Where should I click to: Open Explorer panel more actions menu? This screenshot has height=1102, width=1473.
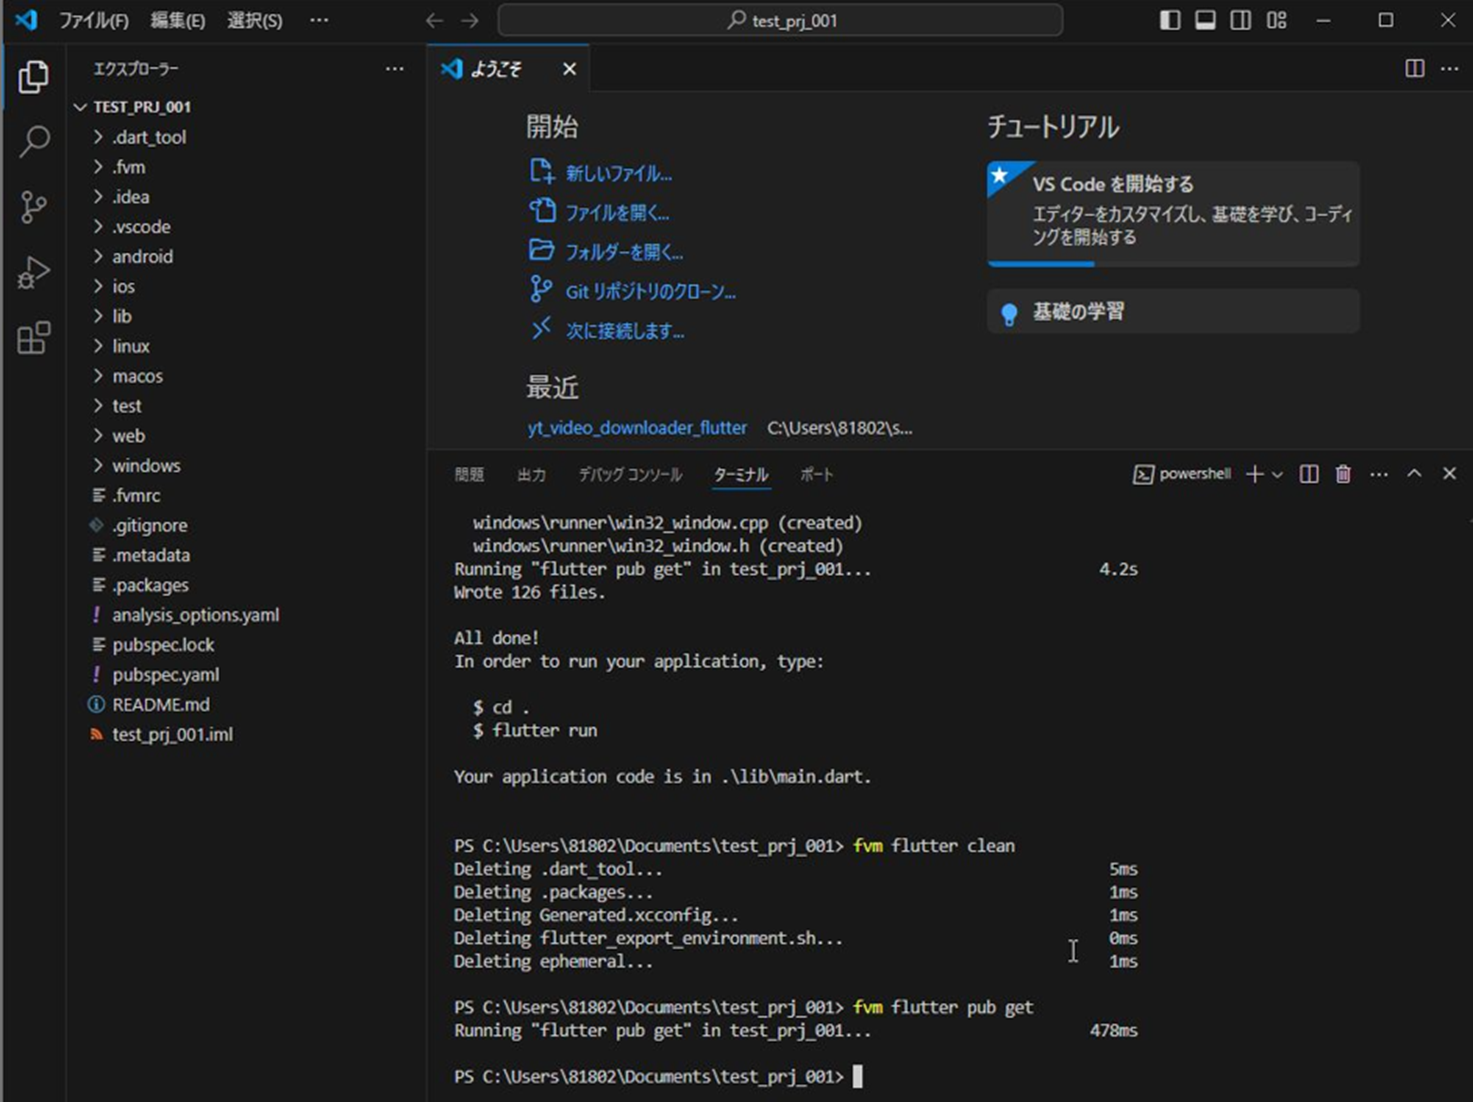[x=395, y=69]
